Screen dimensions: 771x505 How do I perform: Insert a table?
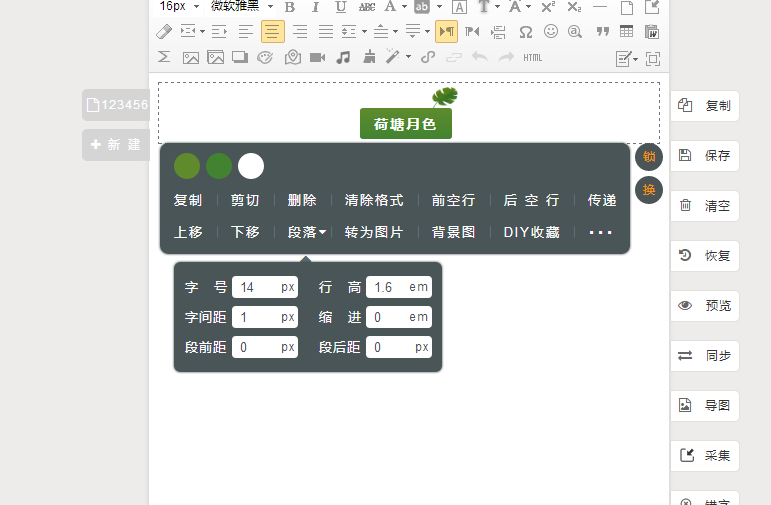click(626, 31)
